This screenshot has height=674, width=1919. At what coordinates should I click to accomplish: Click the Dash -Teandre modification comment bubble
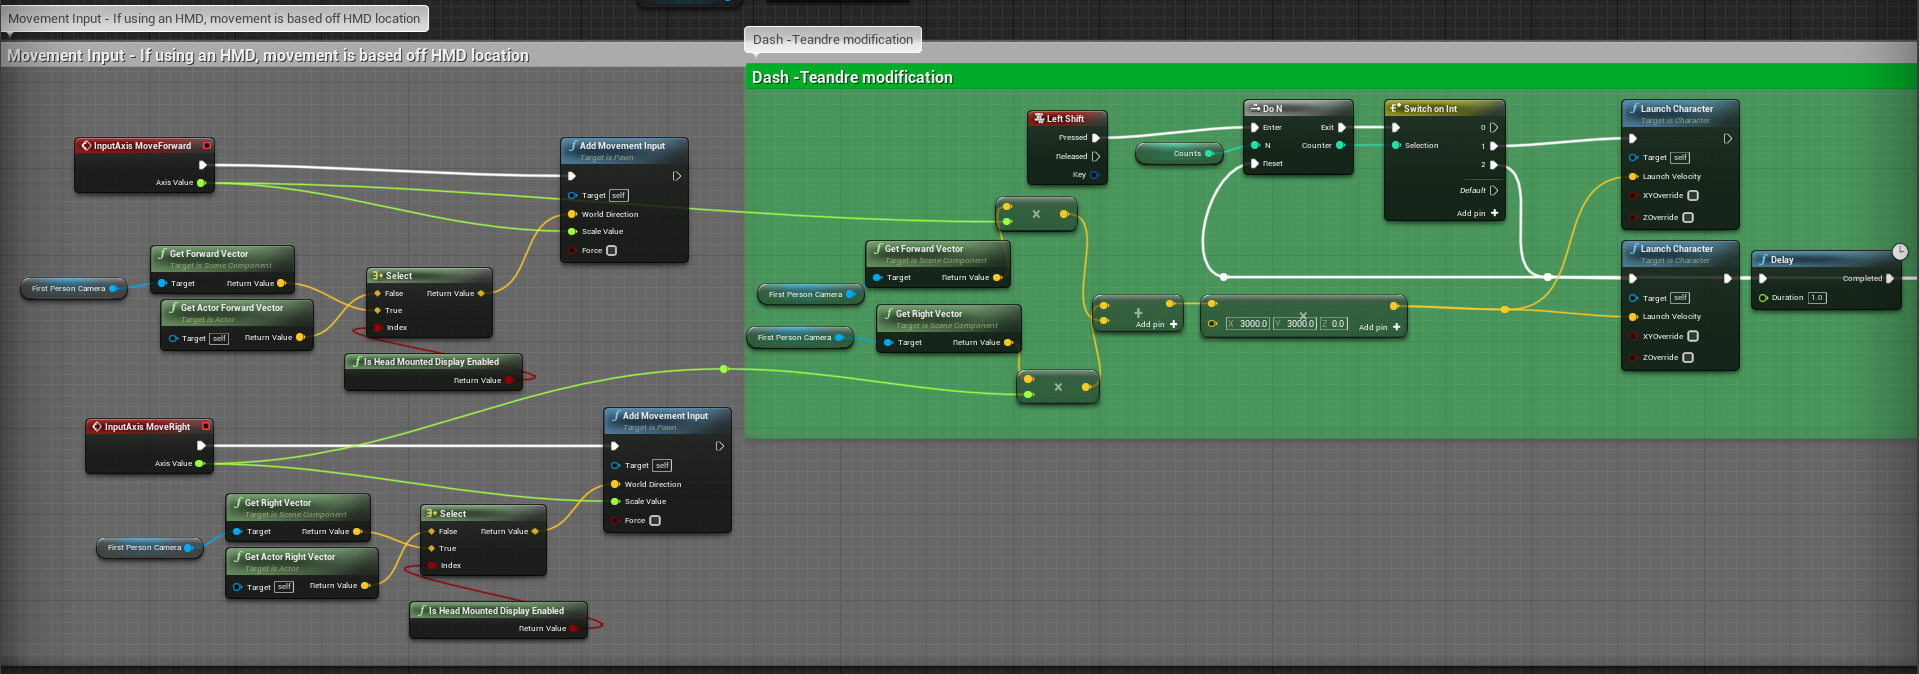pyautogui.click(x=833, y=40)
